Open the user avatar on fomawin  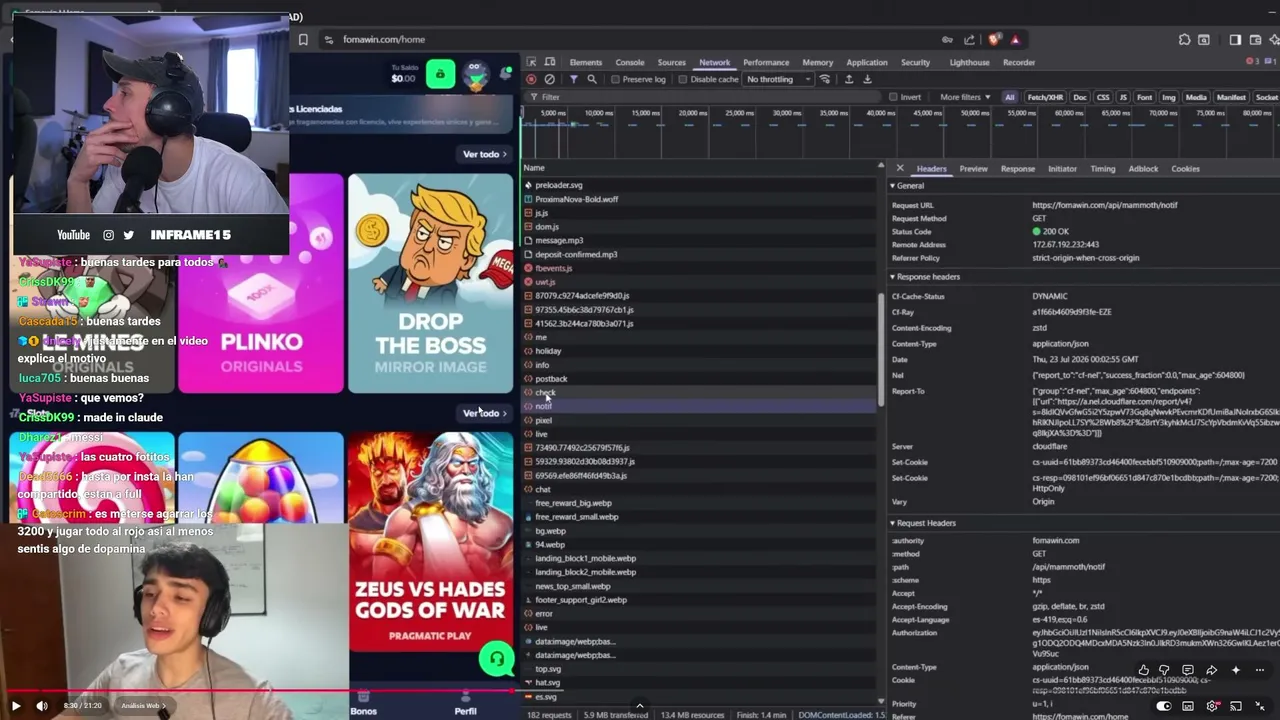pos(476,75)
